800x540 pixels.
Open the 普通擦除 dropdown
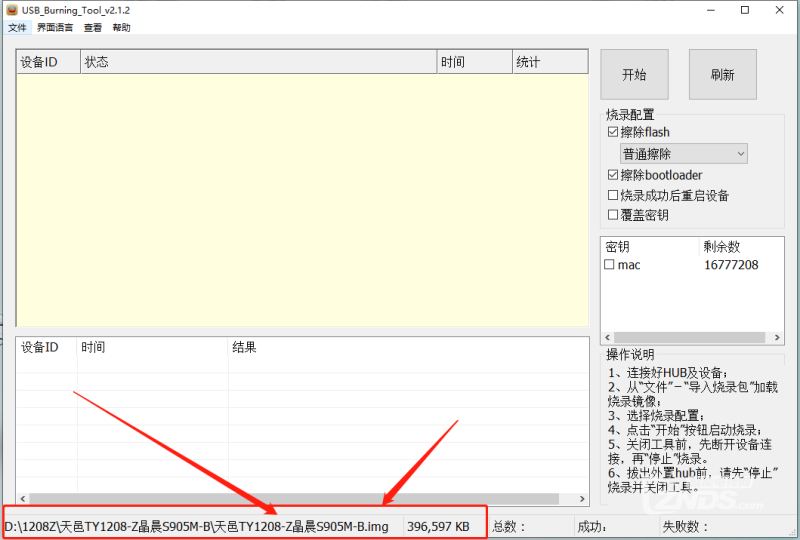pos(684,154)
